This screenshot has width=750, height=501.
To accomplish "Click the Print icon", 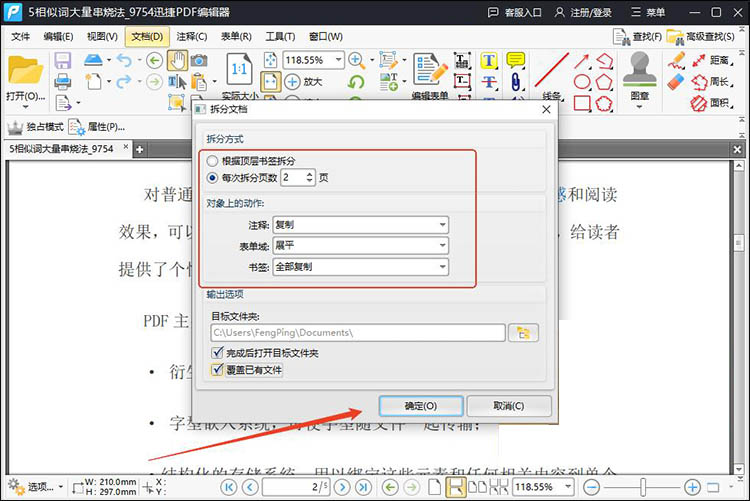I will (63, 82).
